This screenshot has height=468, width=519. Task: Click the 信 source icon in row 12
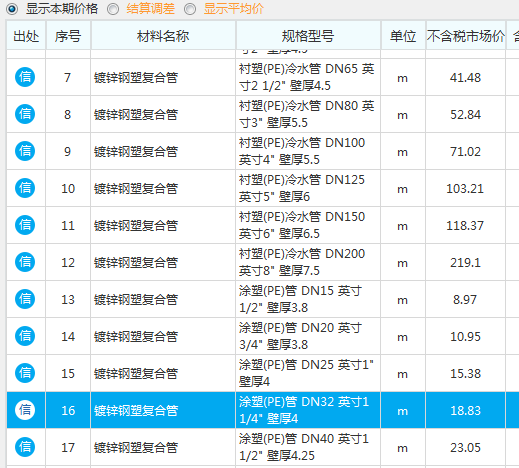coord(25,262)
